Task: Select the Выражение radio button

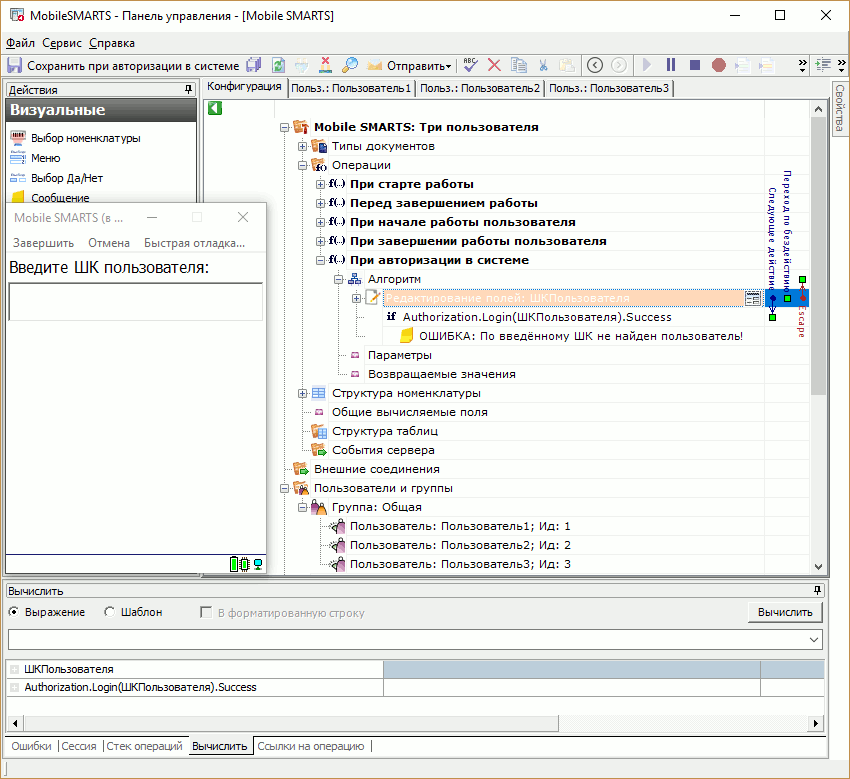Action: coord(14,611)
